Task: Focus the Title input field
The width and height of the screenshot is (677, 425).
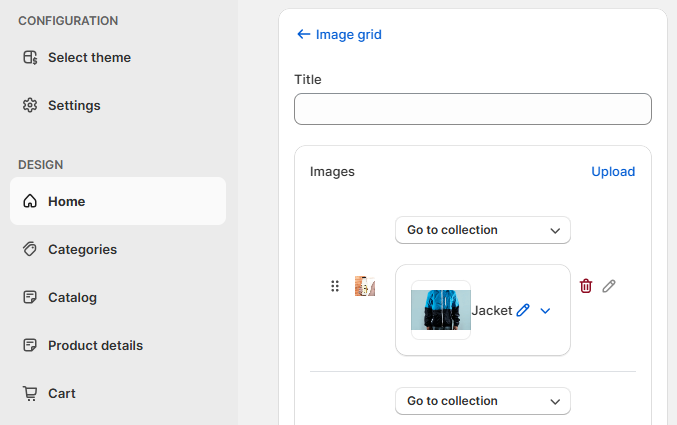Action: [x=473, y=109]
